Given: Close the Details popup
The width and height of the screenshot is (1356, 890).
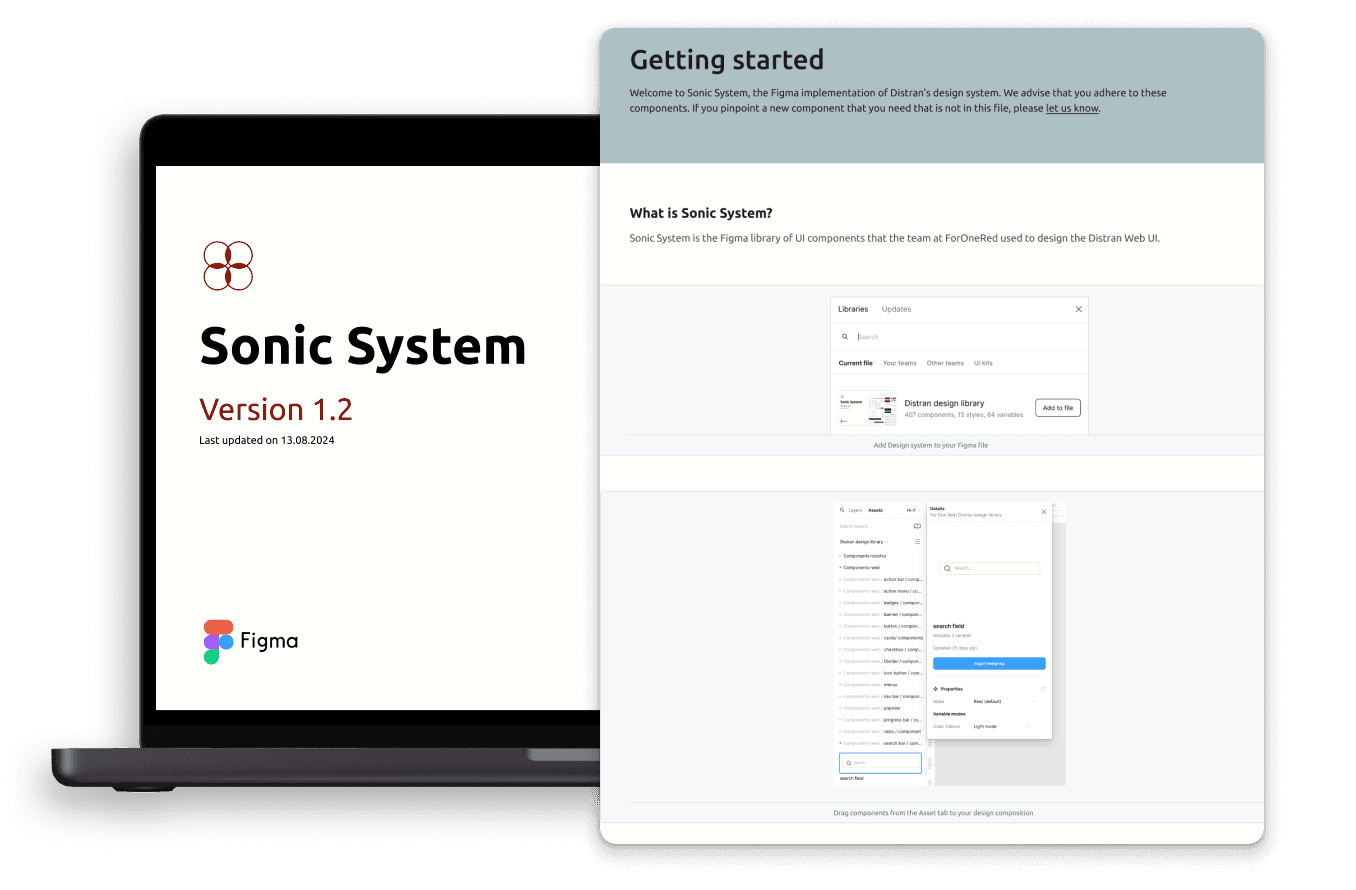Looking at the screenshot, I should click(x=1044, y=511).
